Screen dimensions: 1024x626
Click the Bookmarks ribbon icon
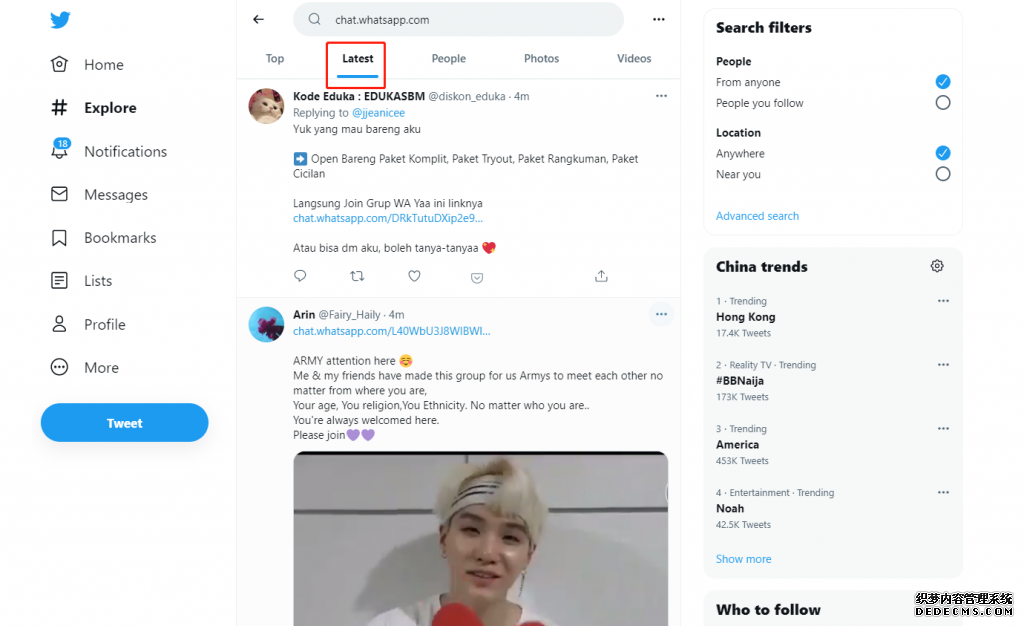click(x=59, y=238)
